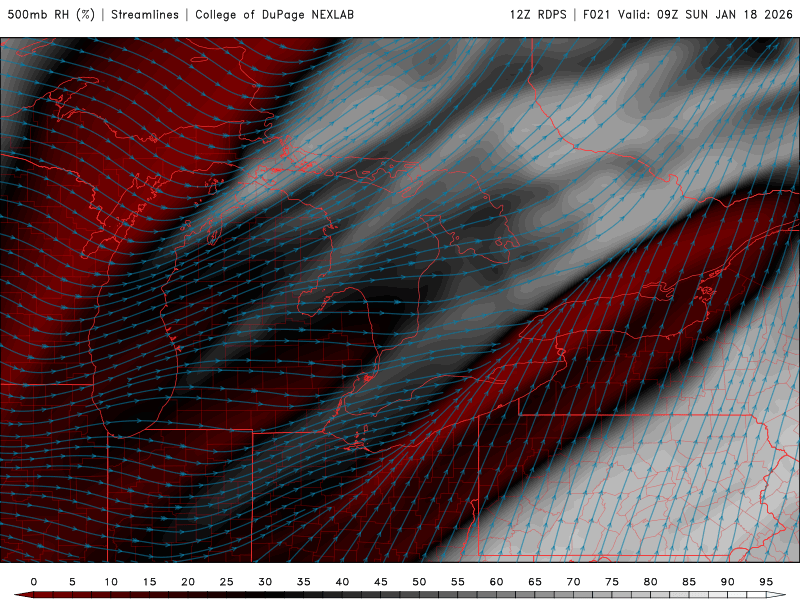Screen dimensions: 800x600
Task: Click the colorbar label "20"
Action: coord(188,582)
